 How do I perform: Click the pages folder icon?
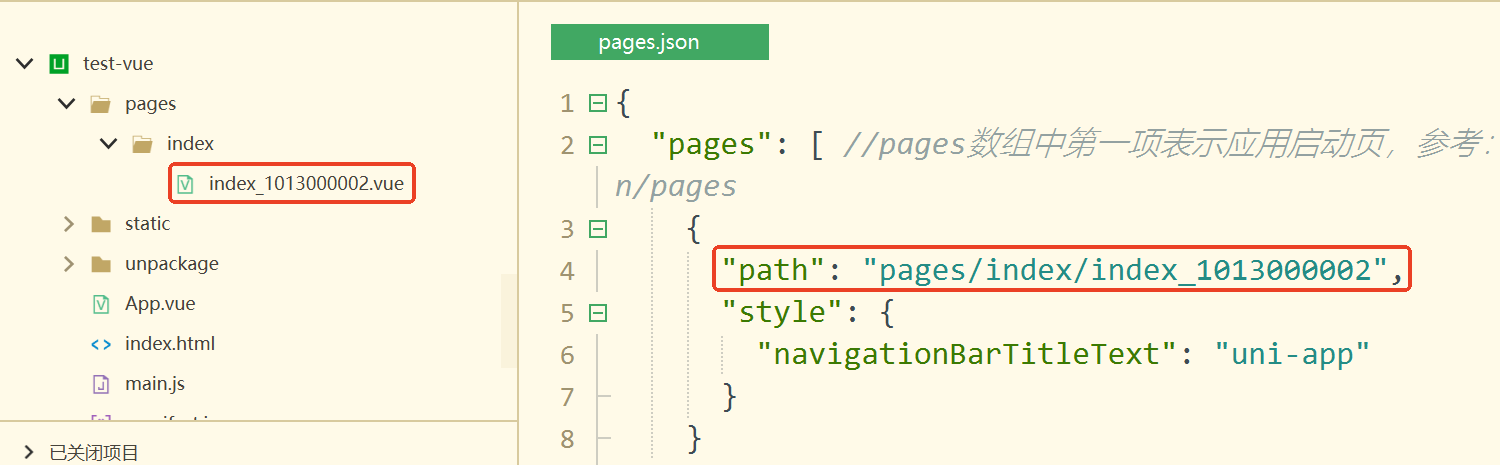coord(100,104)
